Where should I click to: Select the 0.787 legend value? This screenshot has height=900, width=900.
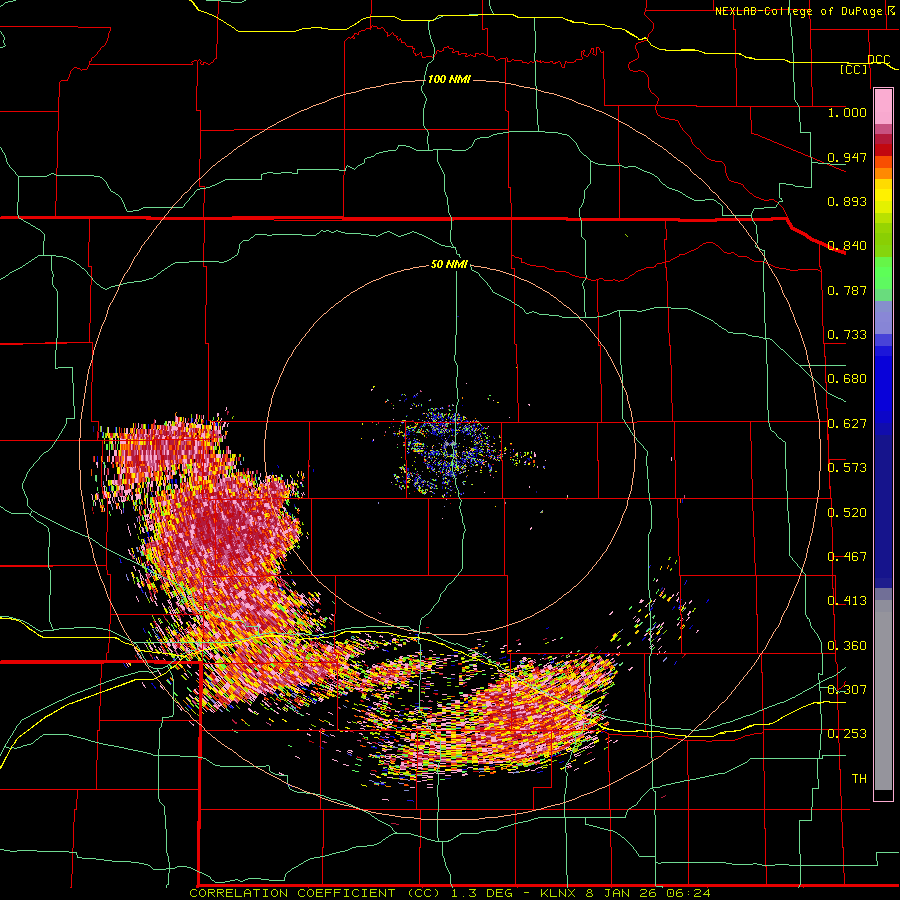(x=847, y=290)
